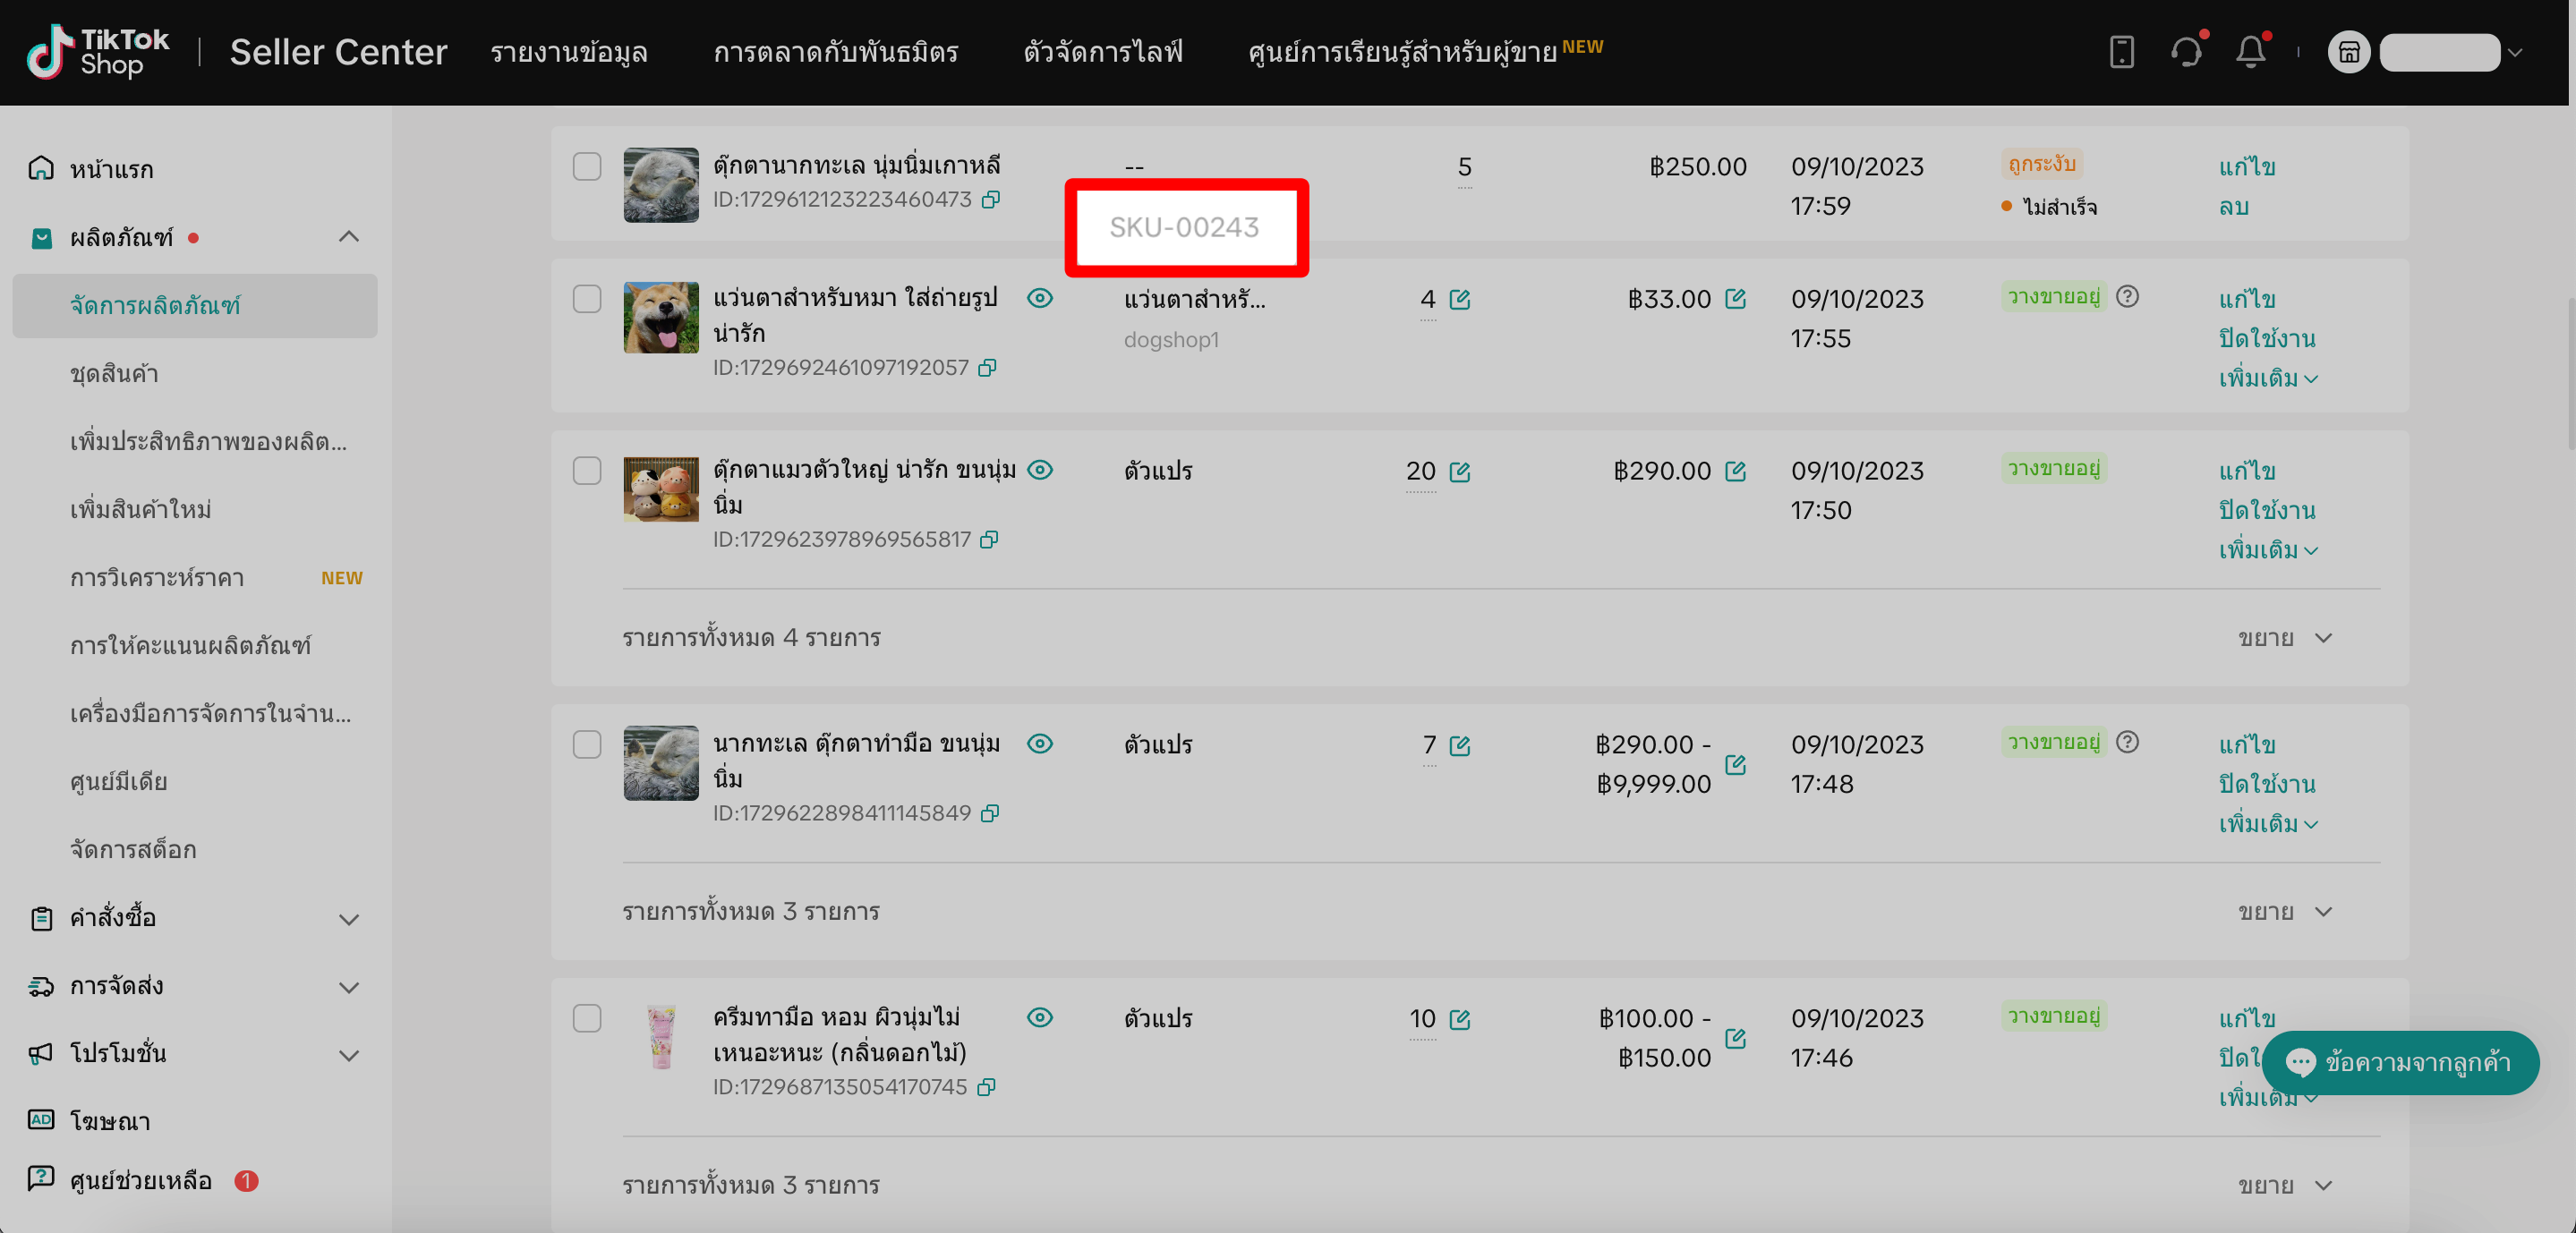
Task: Open the รายงานข้อมูล top menu
Action: pos(569,52)
